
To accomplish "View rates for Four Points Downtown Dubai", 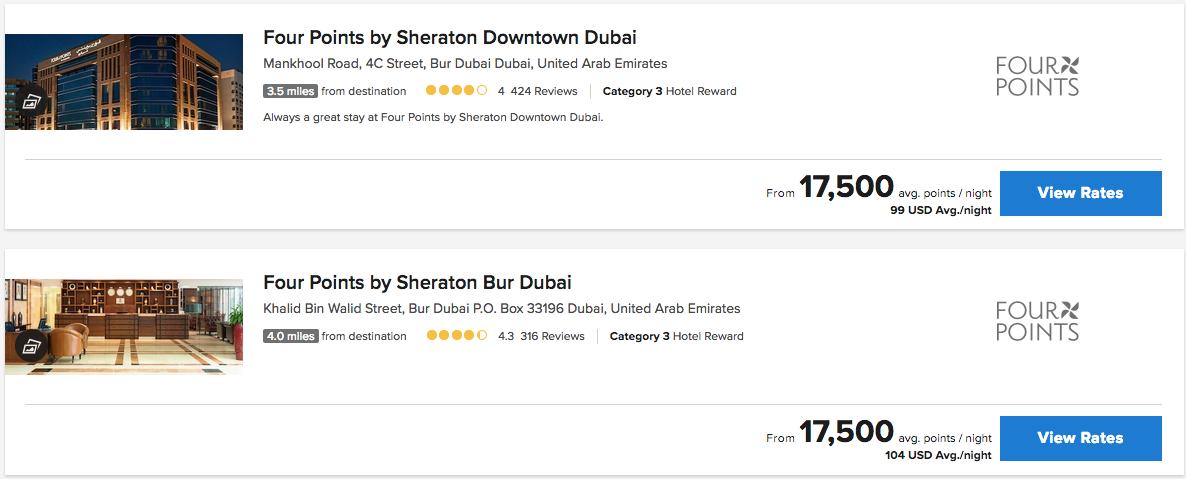I will [x=1080, y=193].
